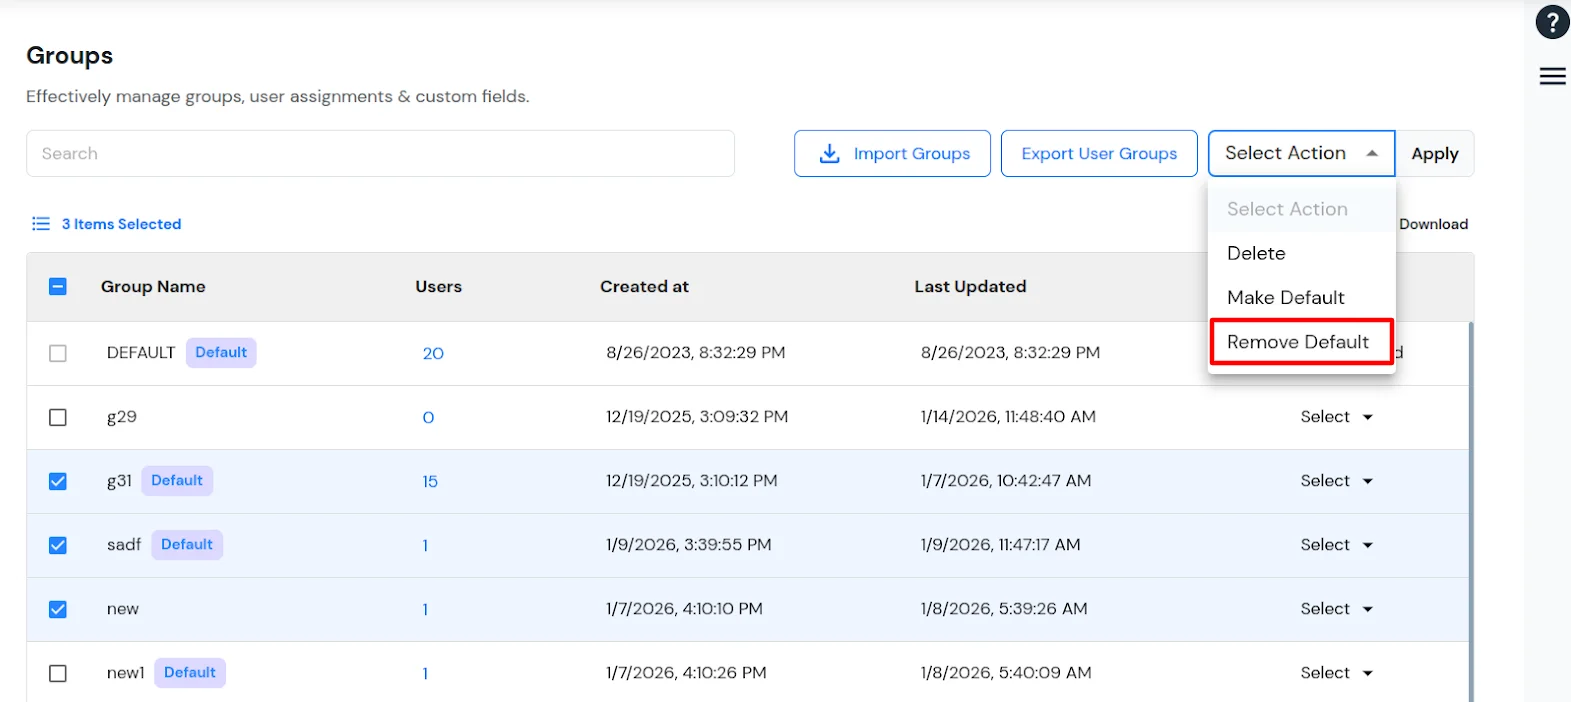Click the created date 12/19/2025, 3:10:12 PM
Screen dimensions: 1571x702
(x=692, y=481)
